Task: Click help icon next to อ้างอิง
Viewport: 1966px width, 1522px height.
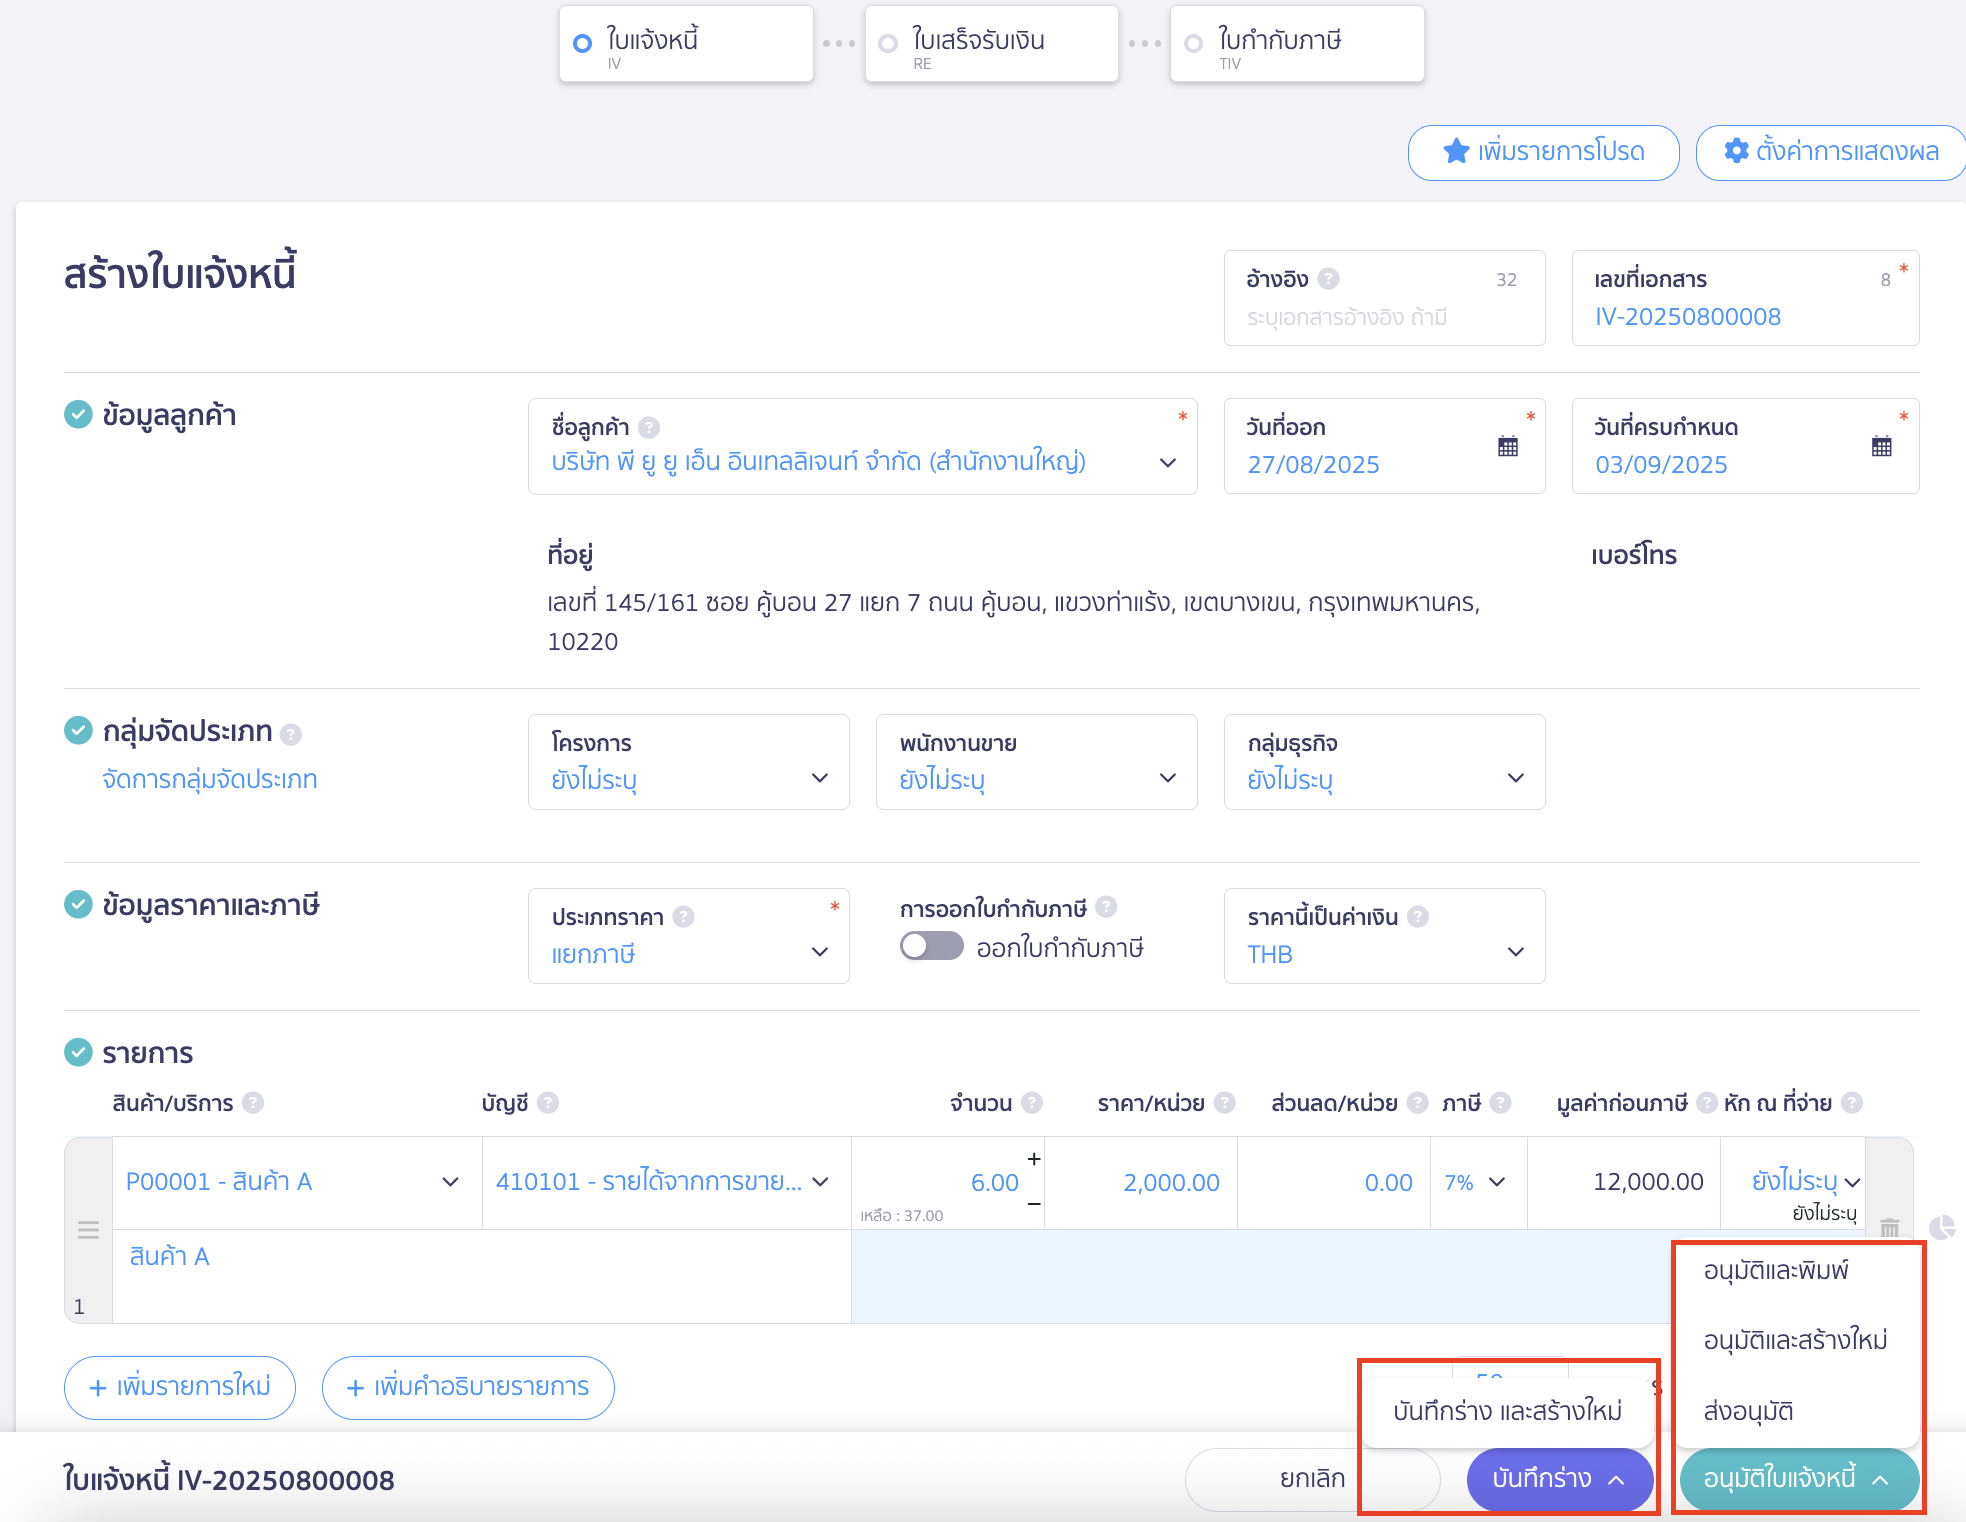Action: [x=1328, y=279]
